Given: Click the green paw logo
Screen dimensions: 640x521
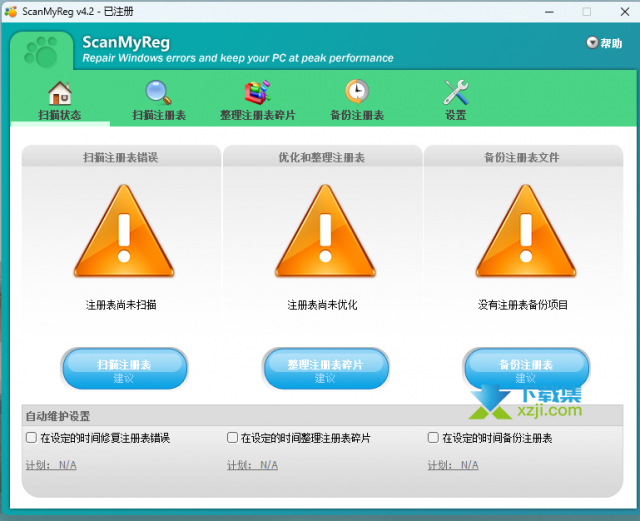Looking at the screenshot, I should pos(41,52).
